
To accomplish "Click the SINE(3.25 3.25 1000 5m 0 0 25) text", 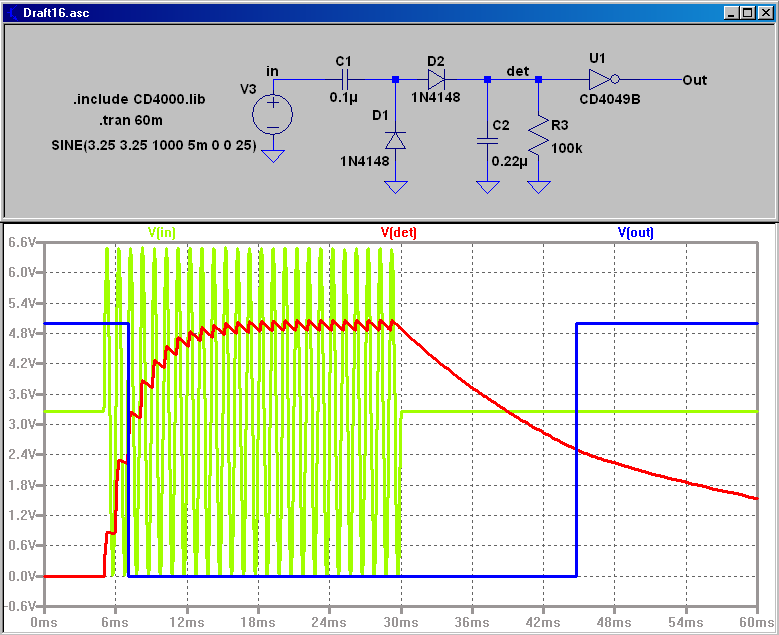I will click(154, 145).
